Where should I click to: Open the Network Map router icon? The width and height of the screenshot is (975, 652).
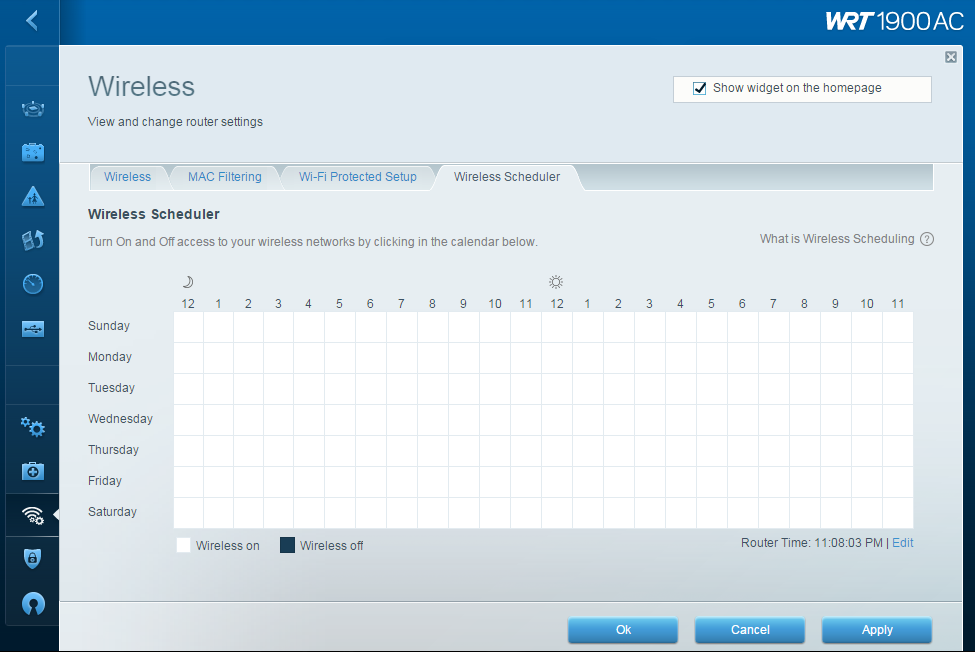(32, 109)
